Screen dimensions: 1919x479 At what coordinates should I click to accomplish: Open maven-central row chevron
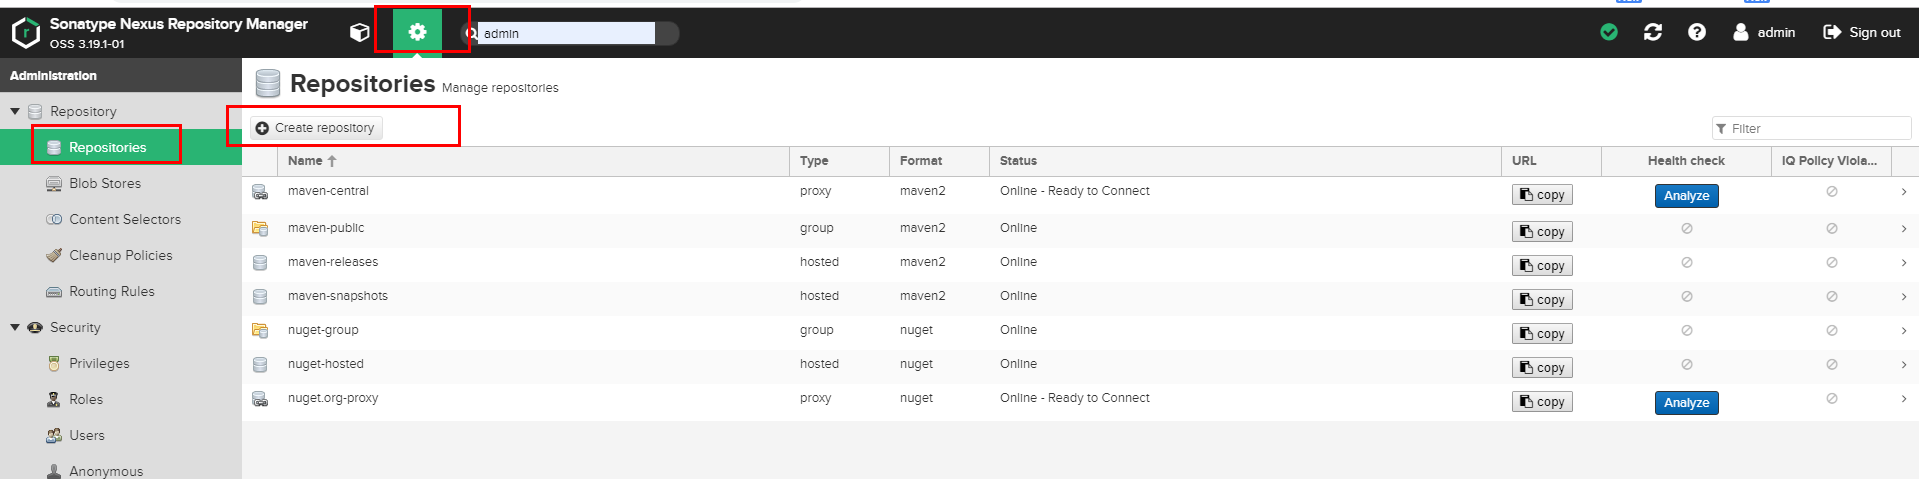(1903, 192)
